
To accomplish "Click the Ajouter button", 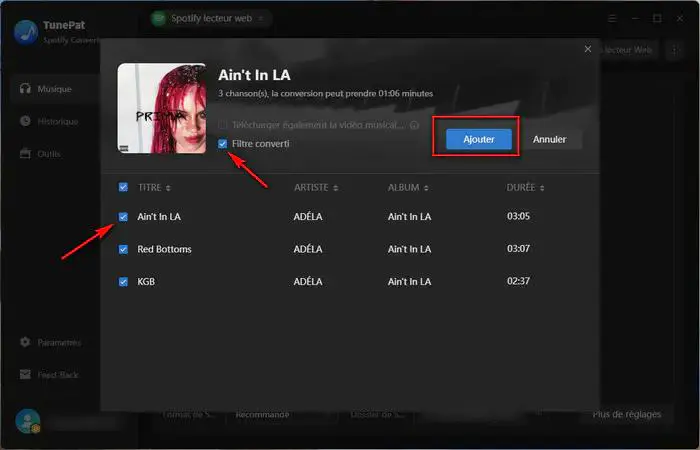I will point(479,139).
